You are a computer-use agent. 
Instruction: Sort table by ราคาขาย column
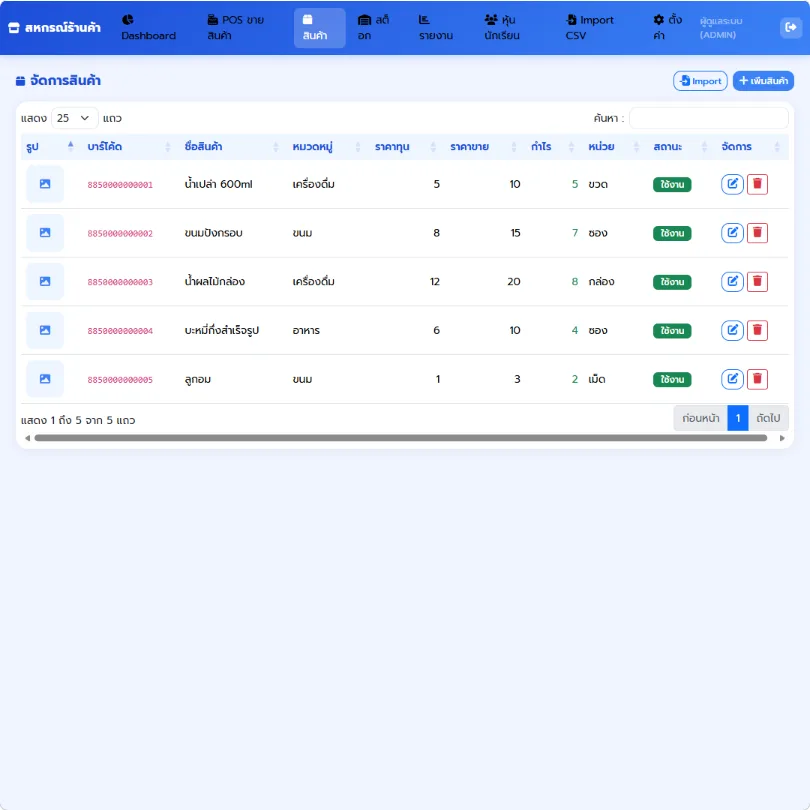[483, 147]
